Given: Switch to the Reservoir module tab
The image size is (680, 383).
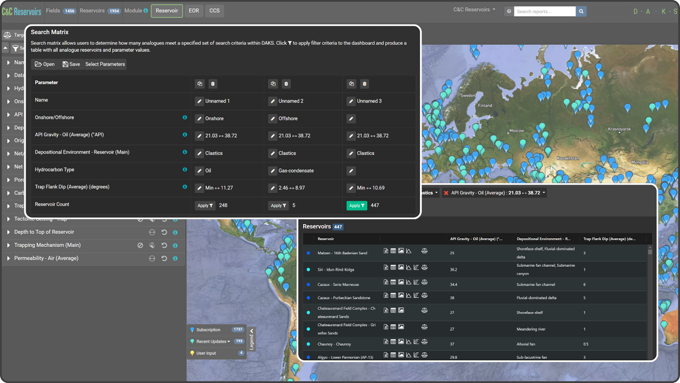Looking at the screenshot, I should point(167,11).
